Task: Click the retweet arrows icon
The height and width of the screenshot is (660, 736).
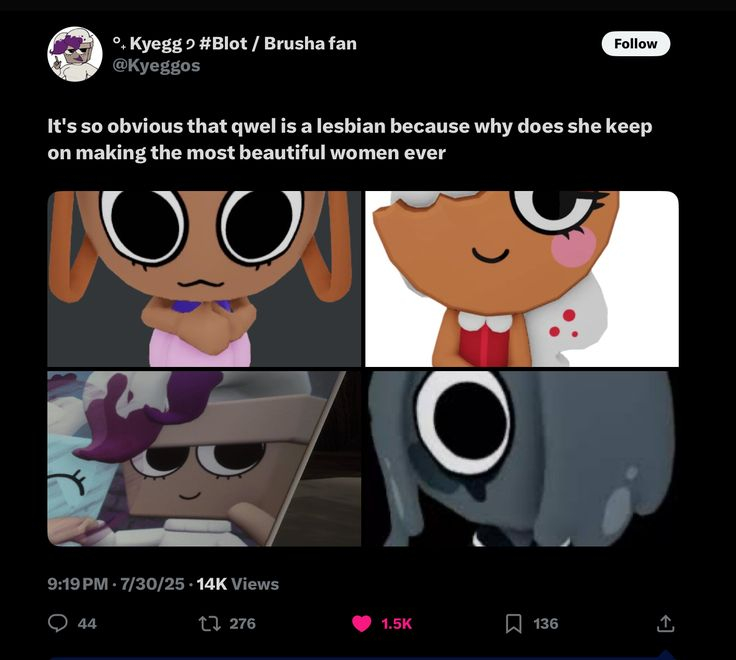Action: 209,623
